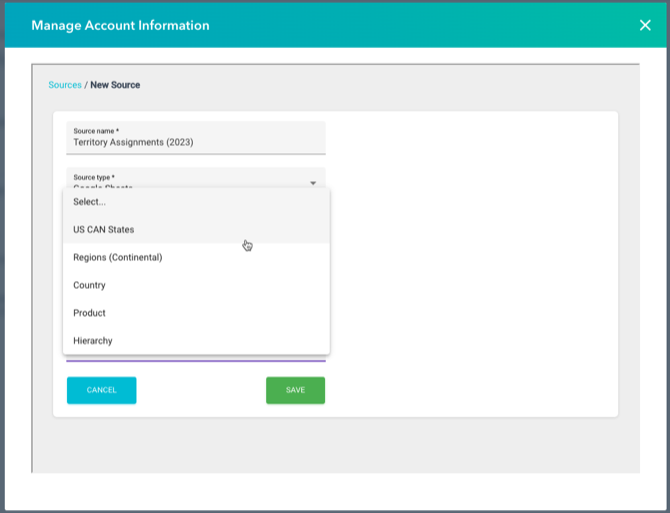Pick Country from the list
This screenshot has width=670, height=513.
(x=196, y=285)
